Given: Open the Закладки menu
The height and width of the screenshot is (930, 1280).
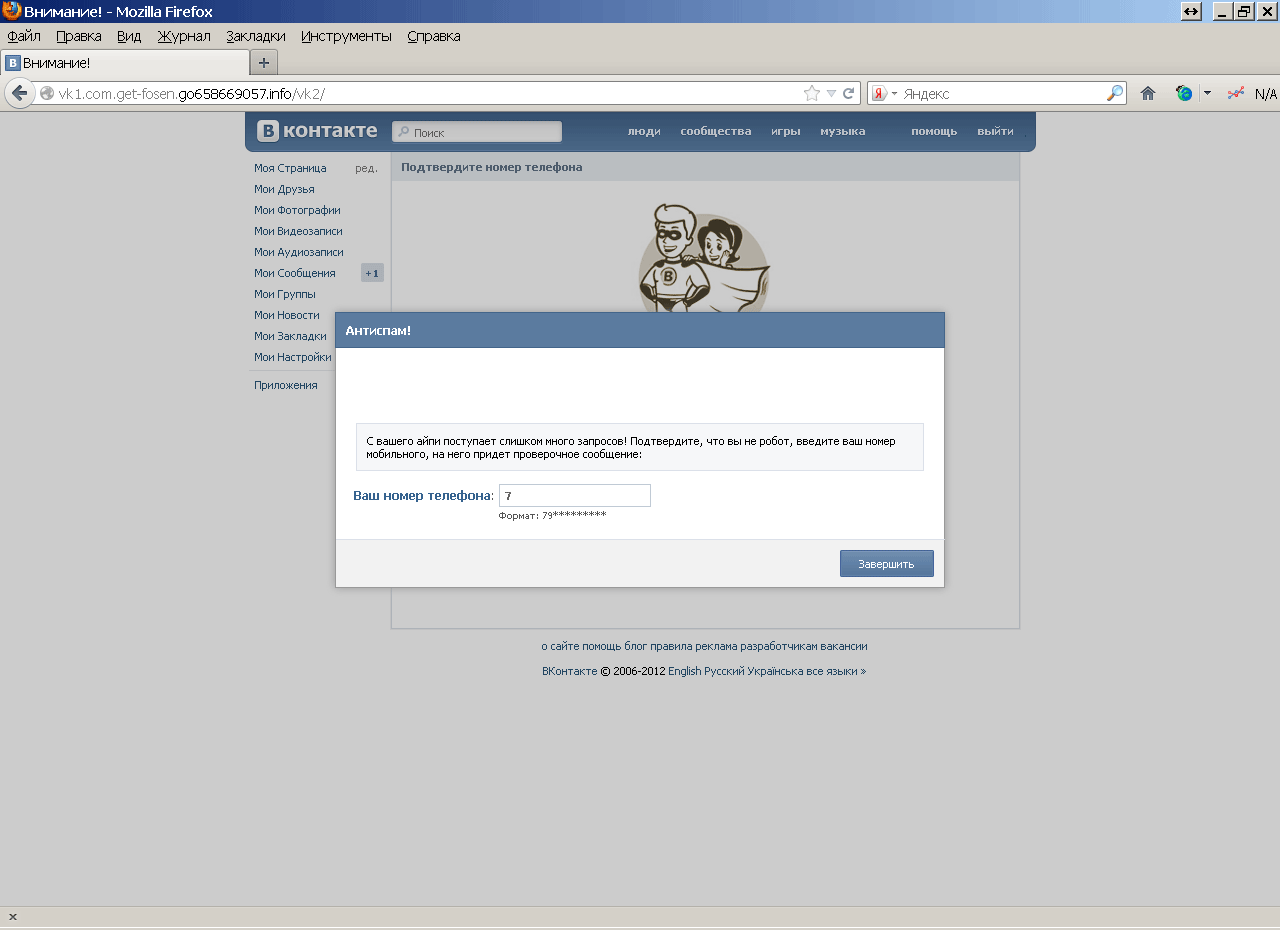Looking at the screenshot, I should [x=255, y=36].
